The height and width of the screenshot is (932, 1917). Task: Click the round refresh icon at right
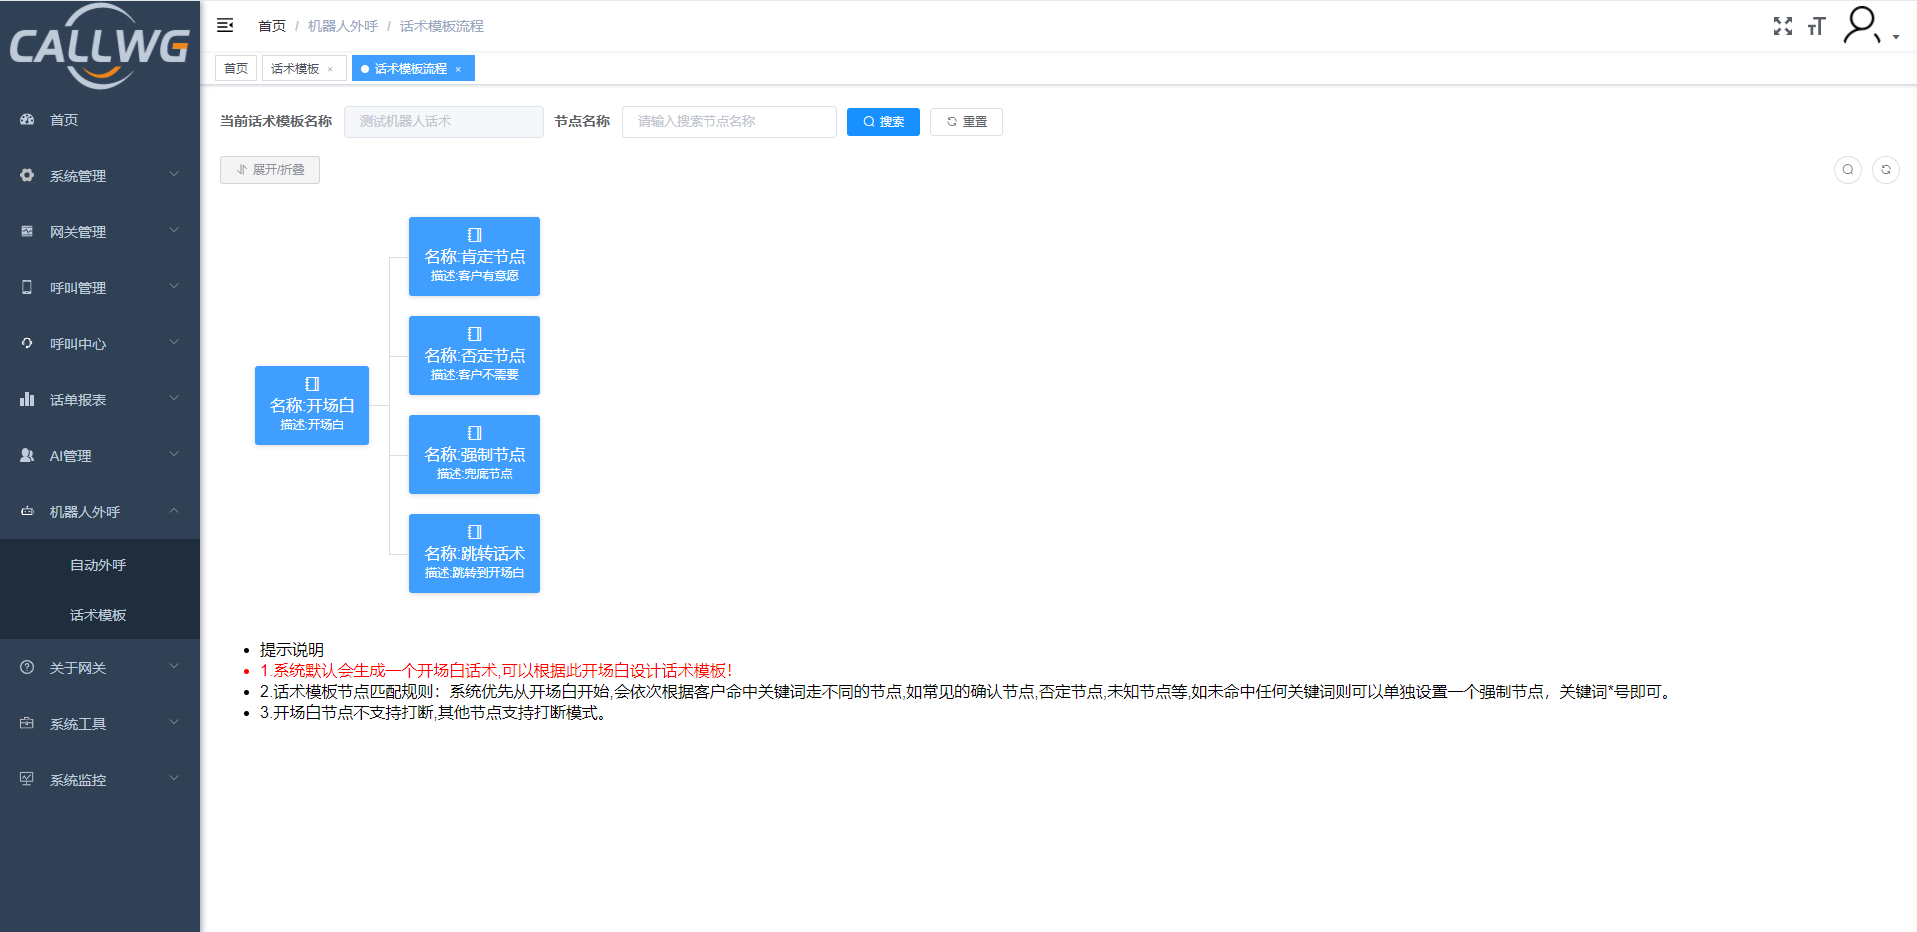1885,170
